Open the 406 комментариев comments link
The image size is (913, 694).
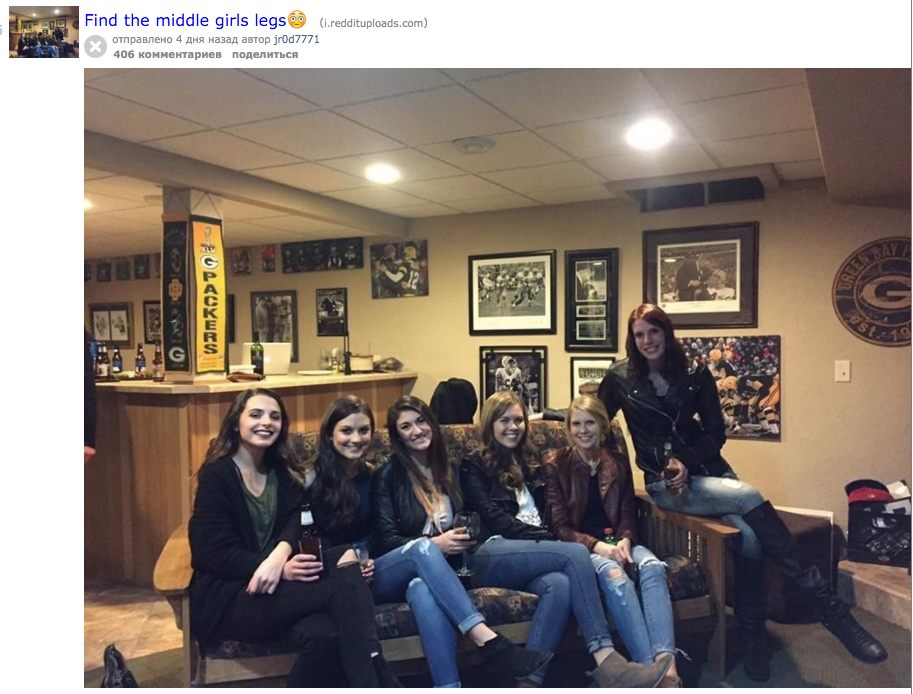pyautogui.click(x=167, y=54)
